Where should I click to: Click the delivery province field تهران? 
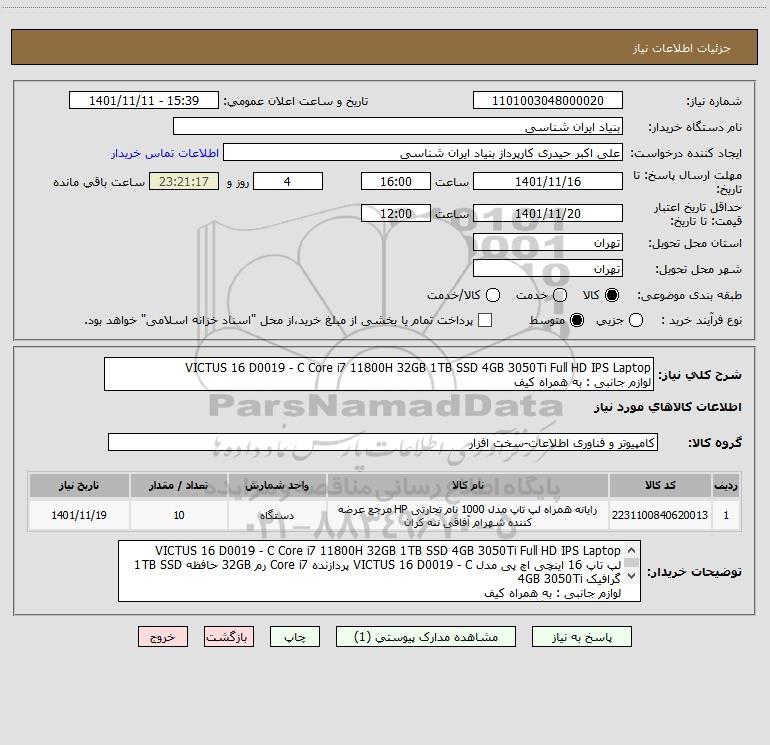coord(548,242)
